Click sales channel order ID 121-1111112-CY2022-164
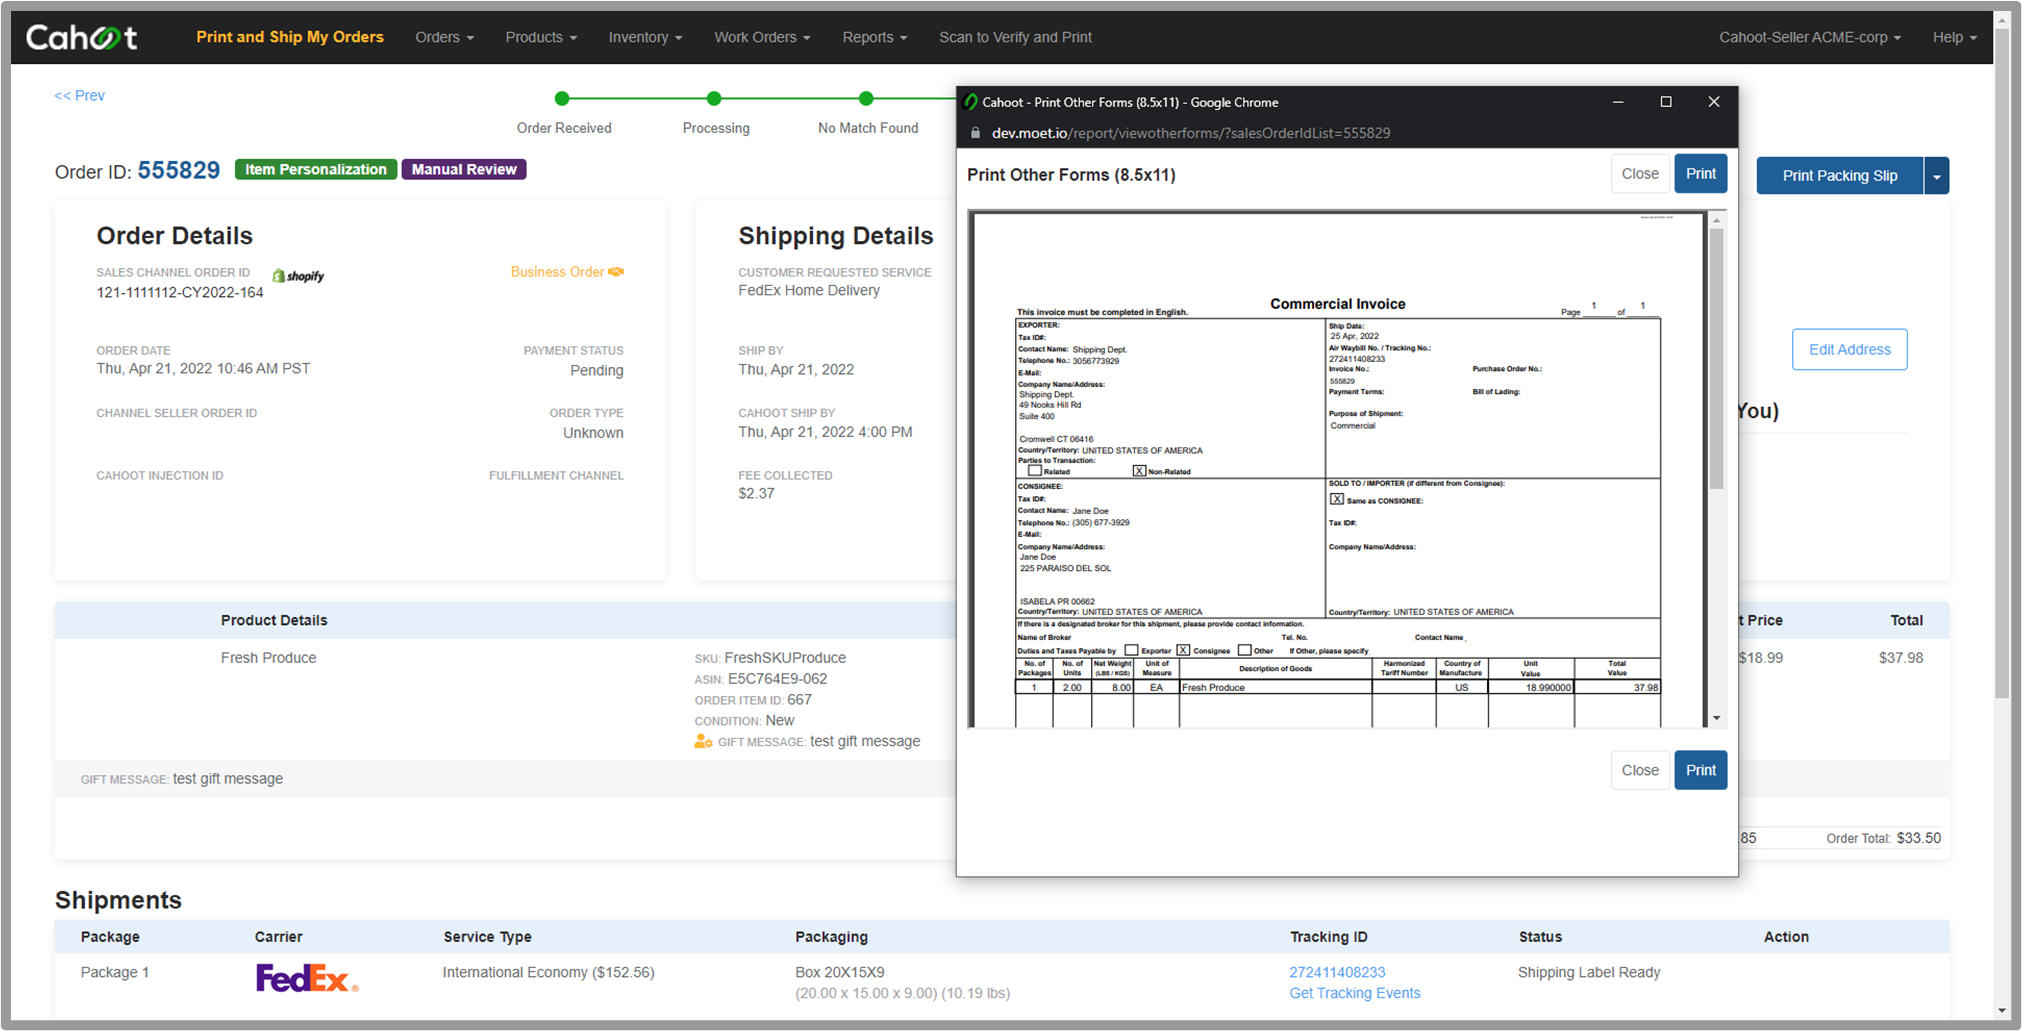This screenshot has width=2022, height=1031. [180, 293]
